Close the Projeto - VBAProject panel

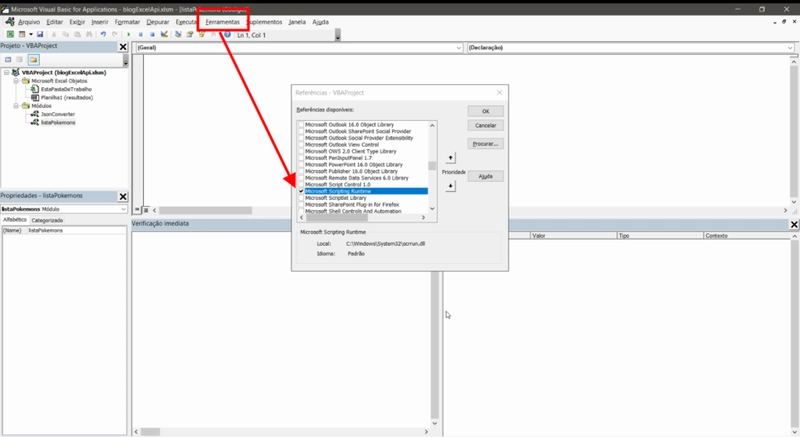[x=123, y=46]
